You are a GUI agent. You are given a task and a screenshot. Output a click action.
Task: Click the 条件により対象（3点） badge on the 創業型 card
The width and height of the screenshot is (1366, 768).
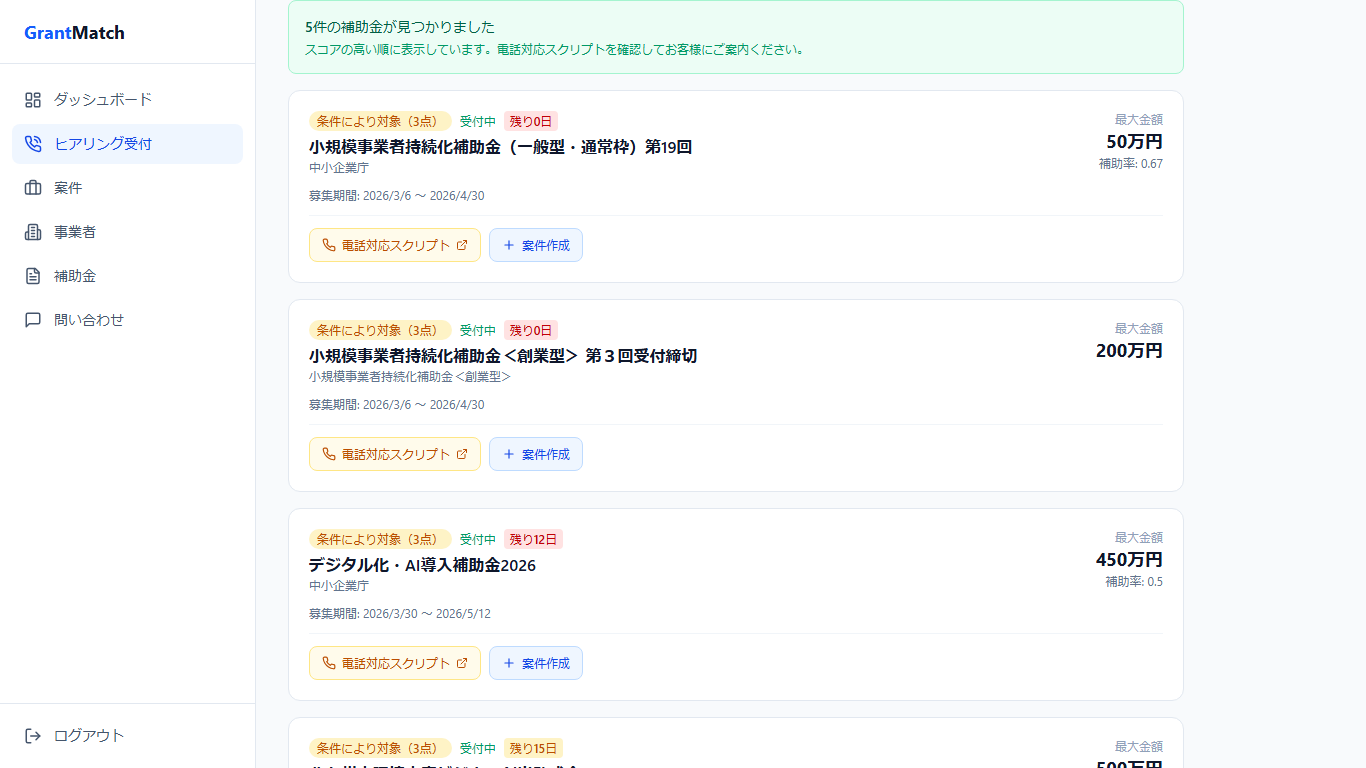pyautogui.click(x=379, y=330)
